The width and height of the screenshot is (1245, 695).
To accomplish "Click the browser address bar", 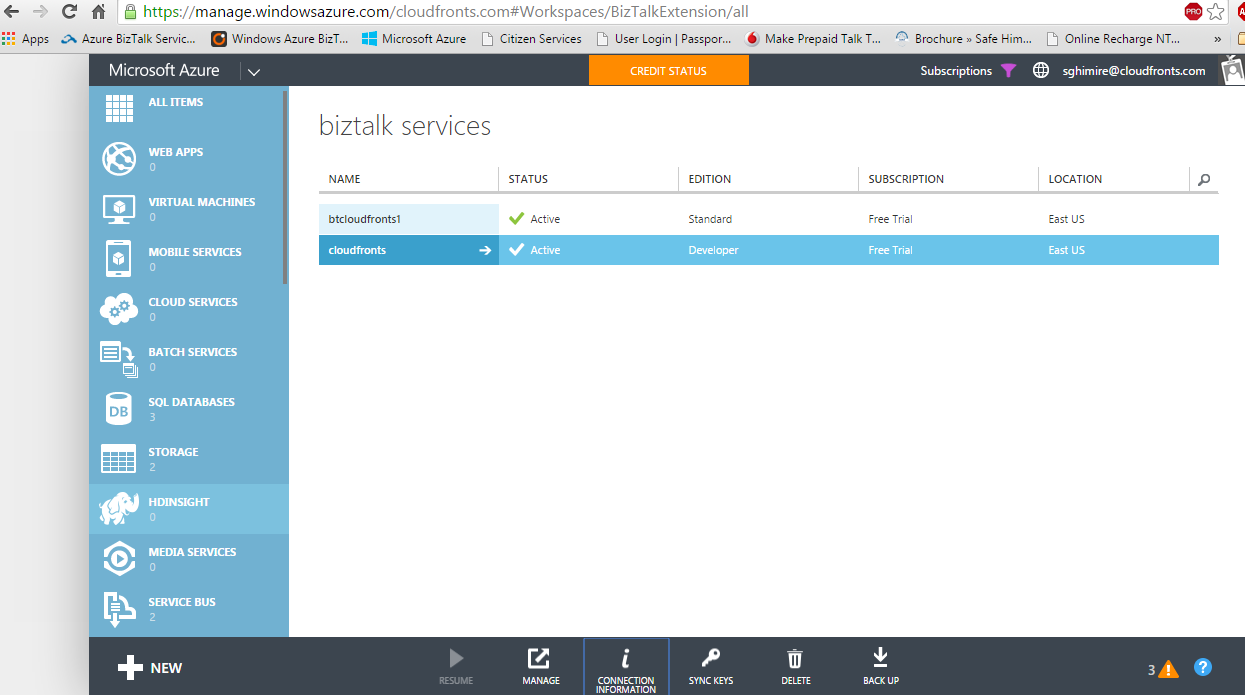I will (x=648, y=12).
